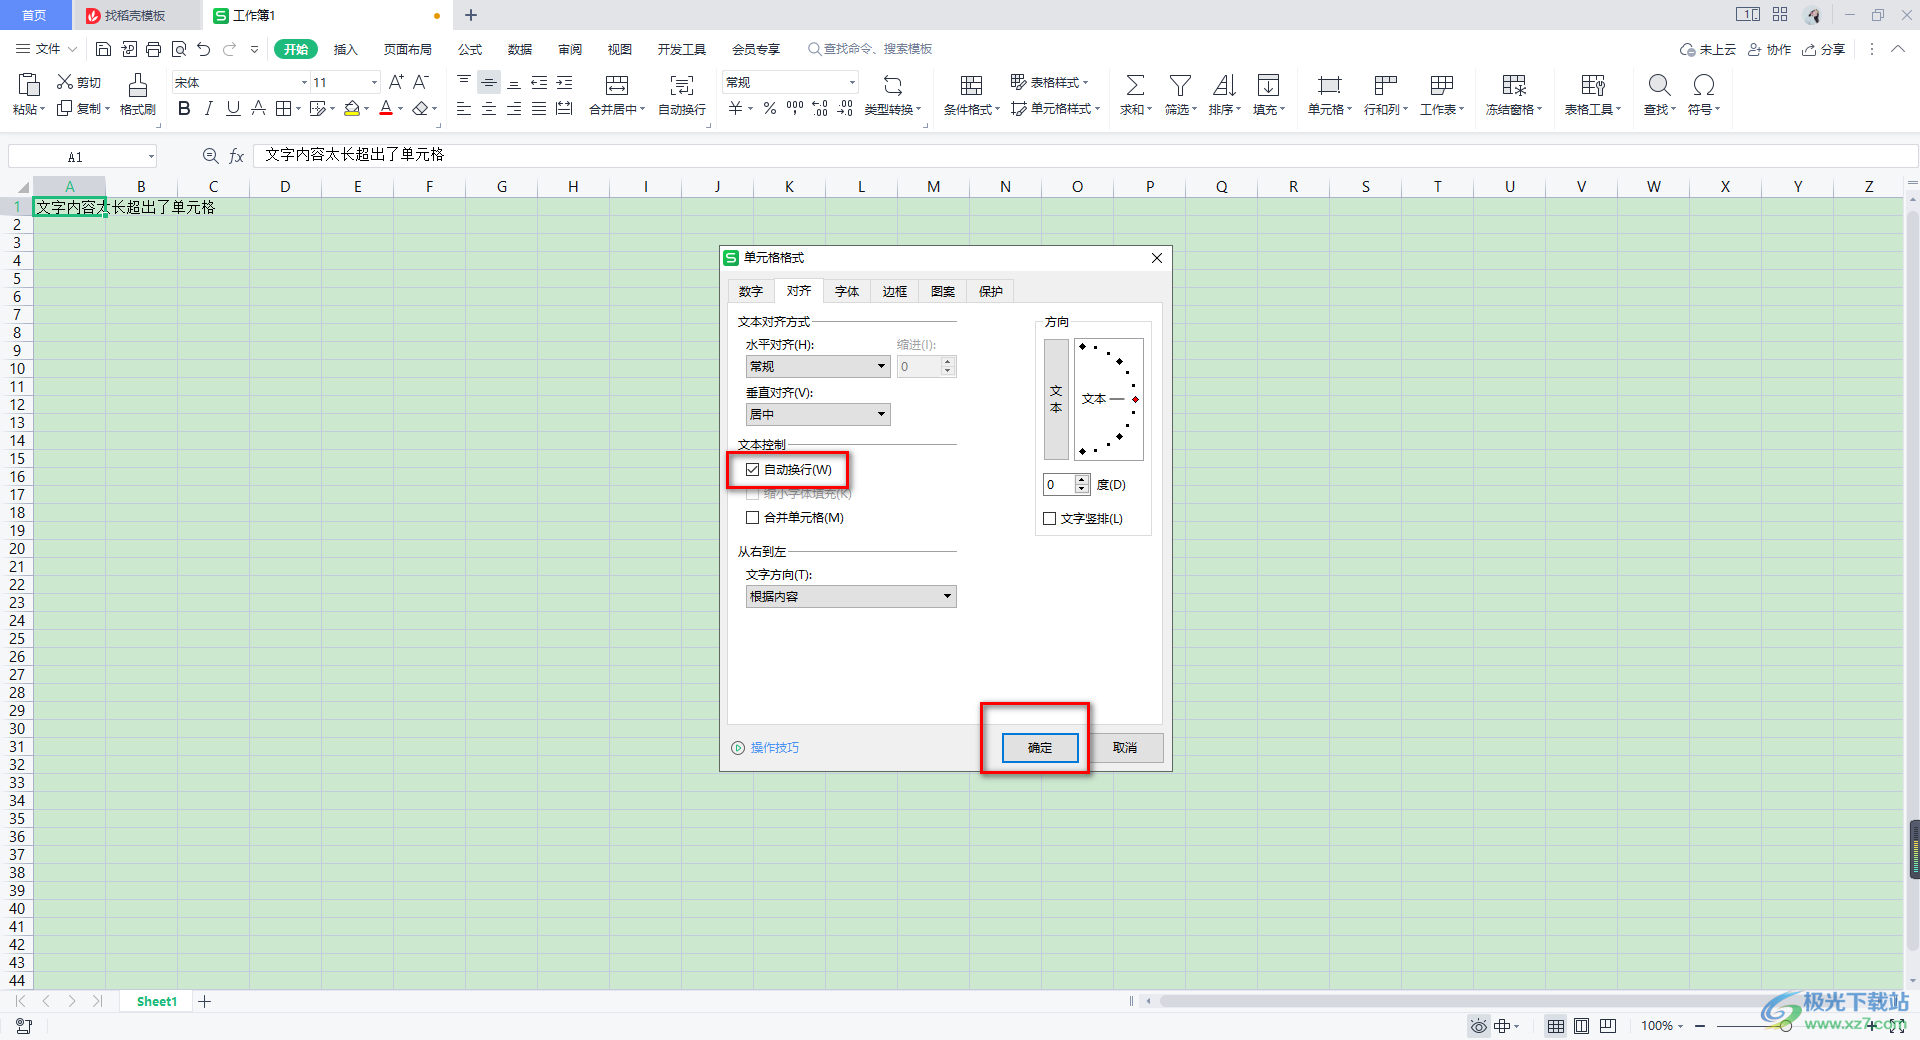Switch to the 边框 tab in dialog
The width and height of the screenshot is (1920, 1040).
tap(895, 292)
